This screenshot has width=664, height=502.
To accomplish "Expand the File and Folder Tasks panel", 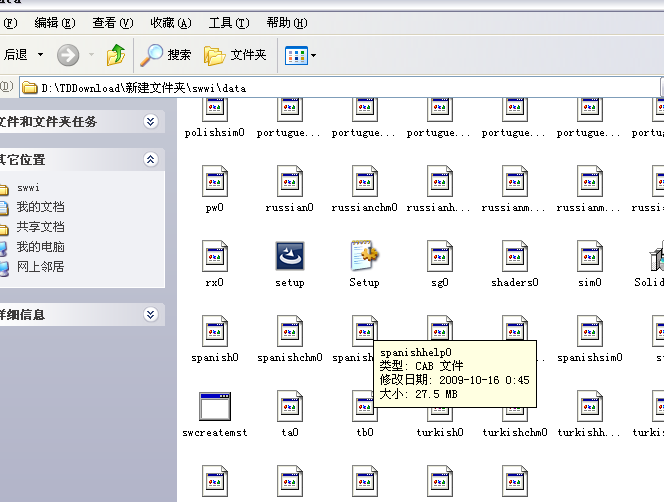I will pos(150,122).
